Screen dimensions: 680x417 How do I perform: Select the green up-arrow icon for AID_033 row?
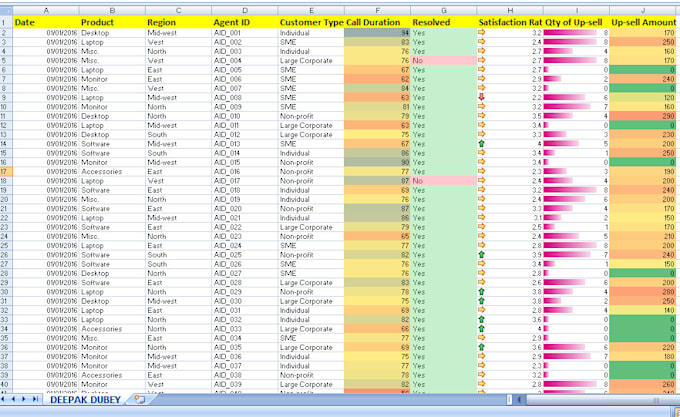click(481, 329)
